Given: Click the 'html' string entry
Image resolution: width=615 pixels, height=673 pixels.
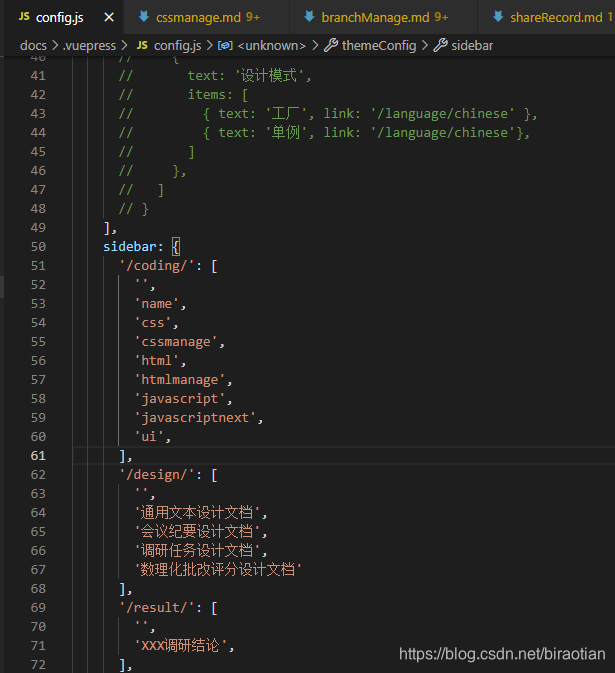Looking at the screenshot, I should pos(157,361).
